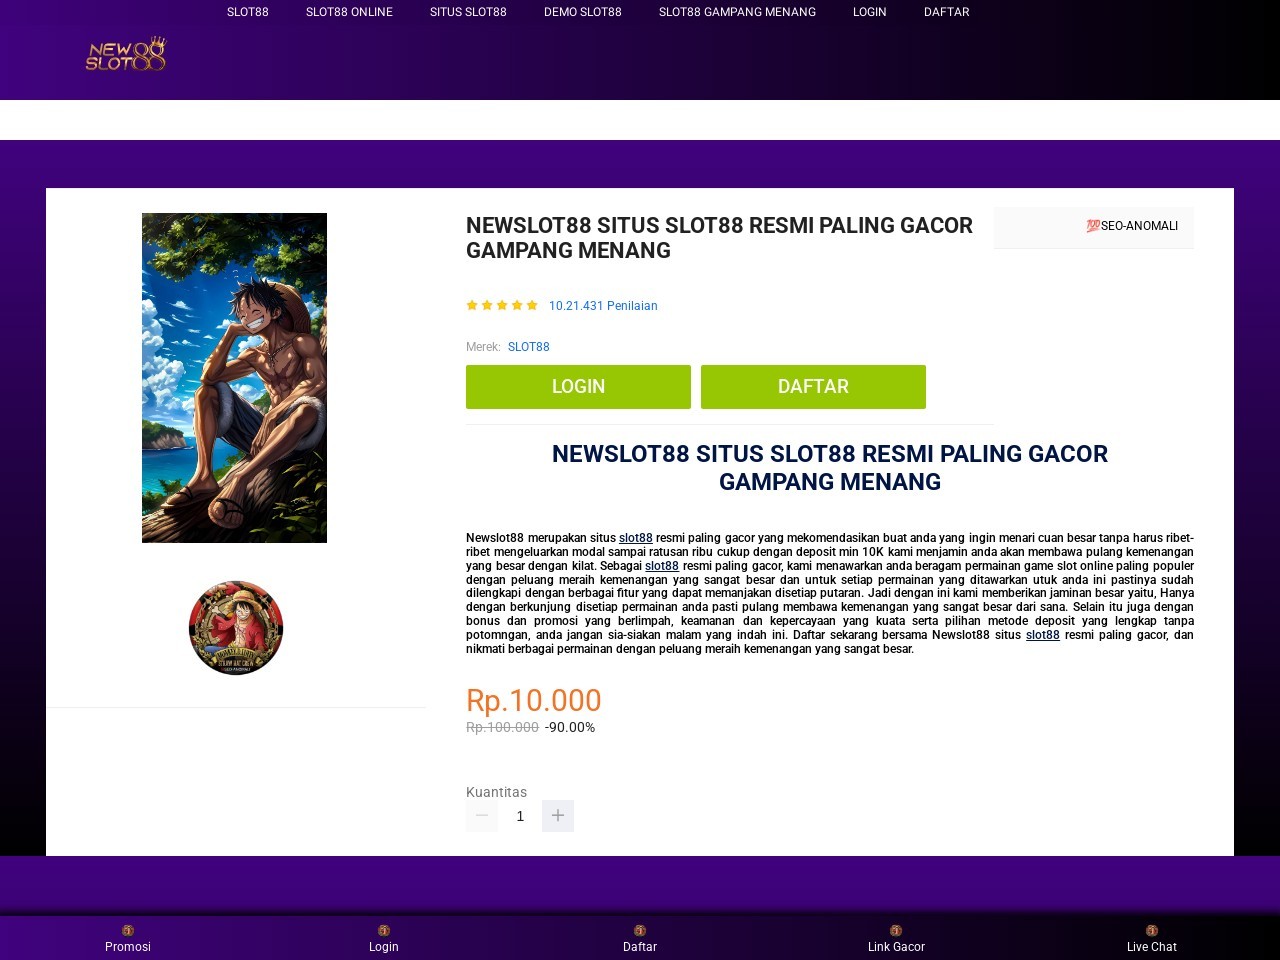Open Live Chat in bottom bar
Screen dimensions: 1280x960
pos(1152,939)
